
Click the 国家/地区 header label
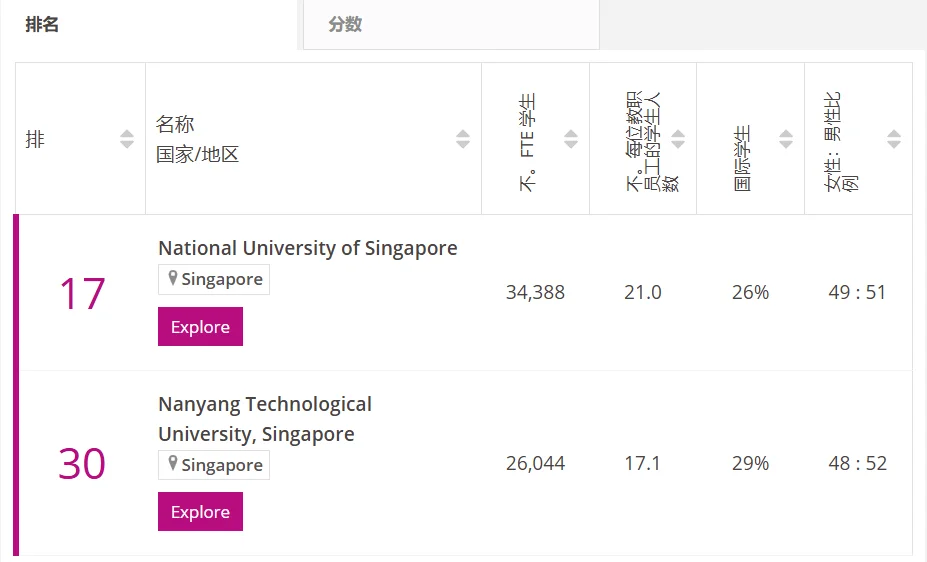pos(197,155)
